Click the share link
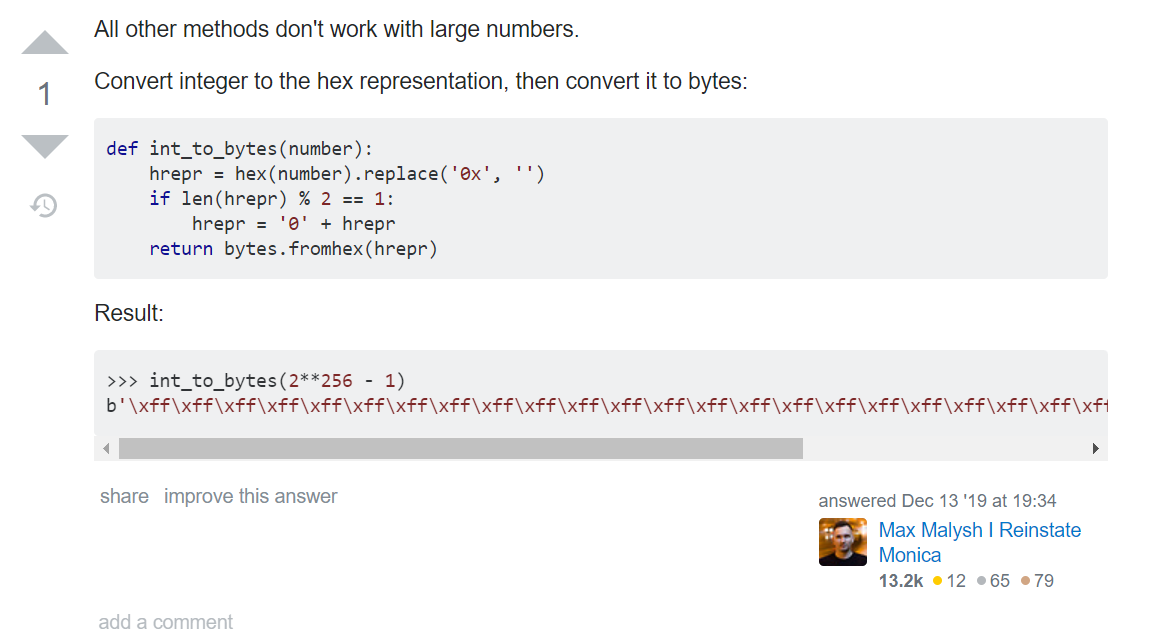Image resolution: width=1162 pixels, height=633 pixels. (x=124, y=497)
